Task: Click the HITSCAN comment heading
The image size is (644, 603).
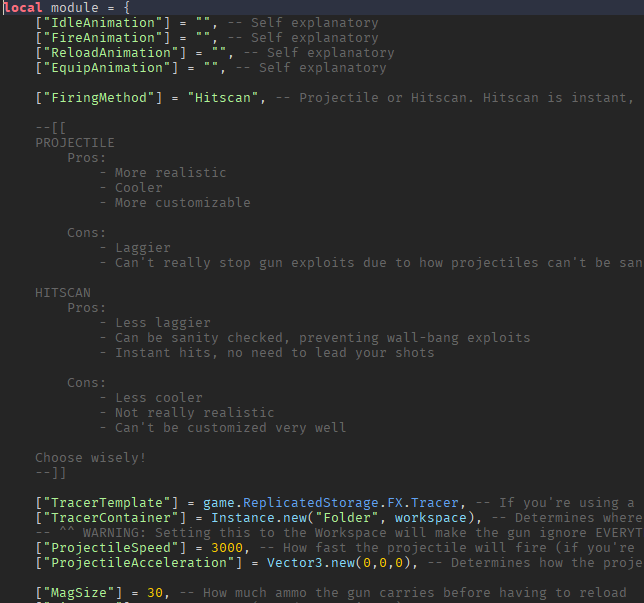Action: coord(63,293)
